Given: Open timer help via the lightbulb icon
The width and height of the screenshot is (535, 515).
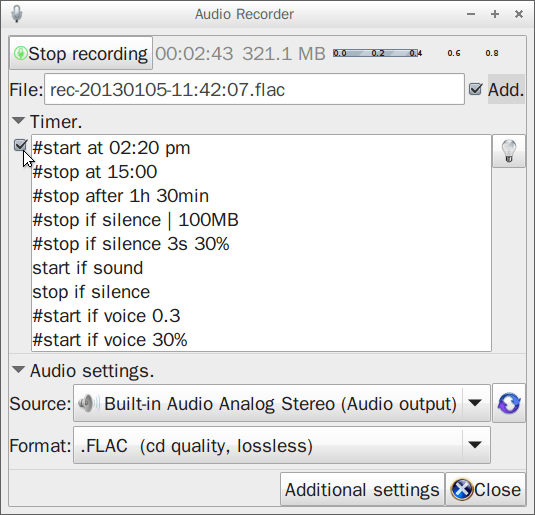Looking at the screenshot, I should tap(509, 151).
